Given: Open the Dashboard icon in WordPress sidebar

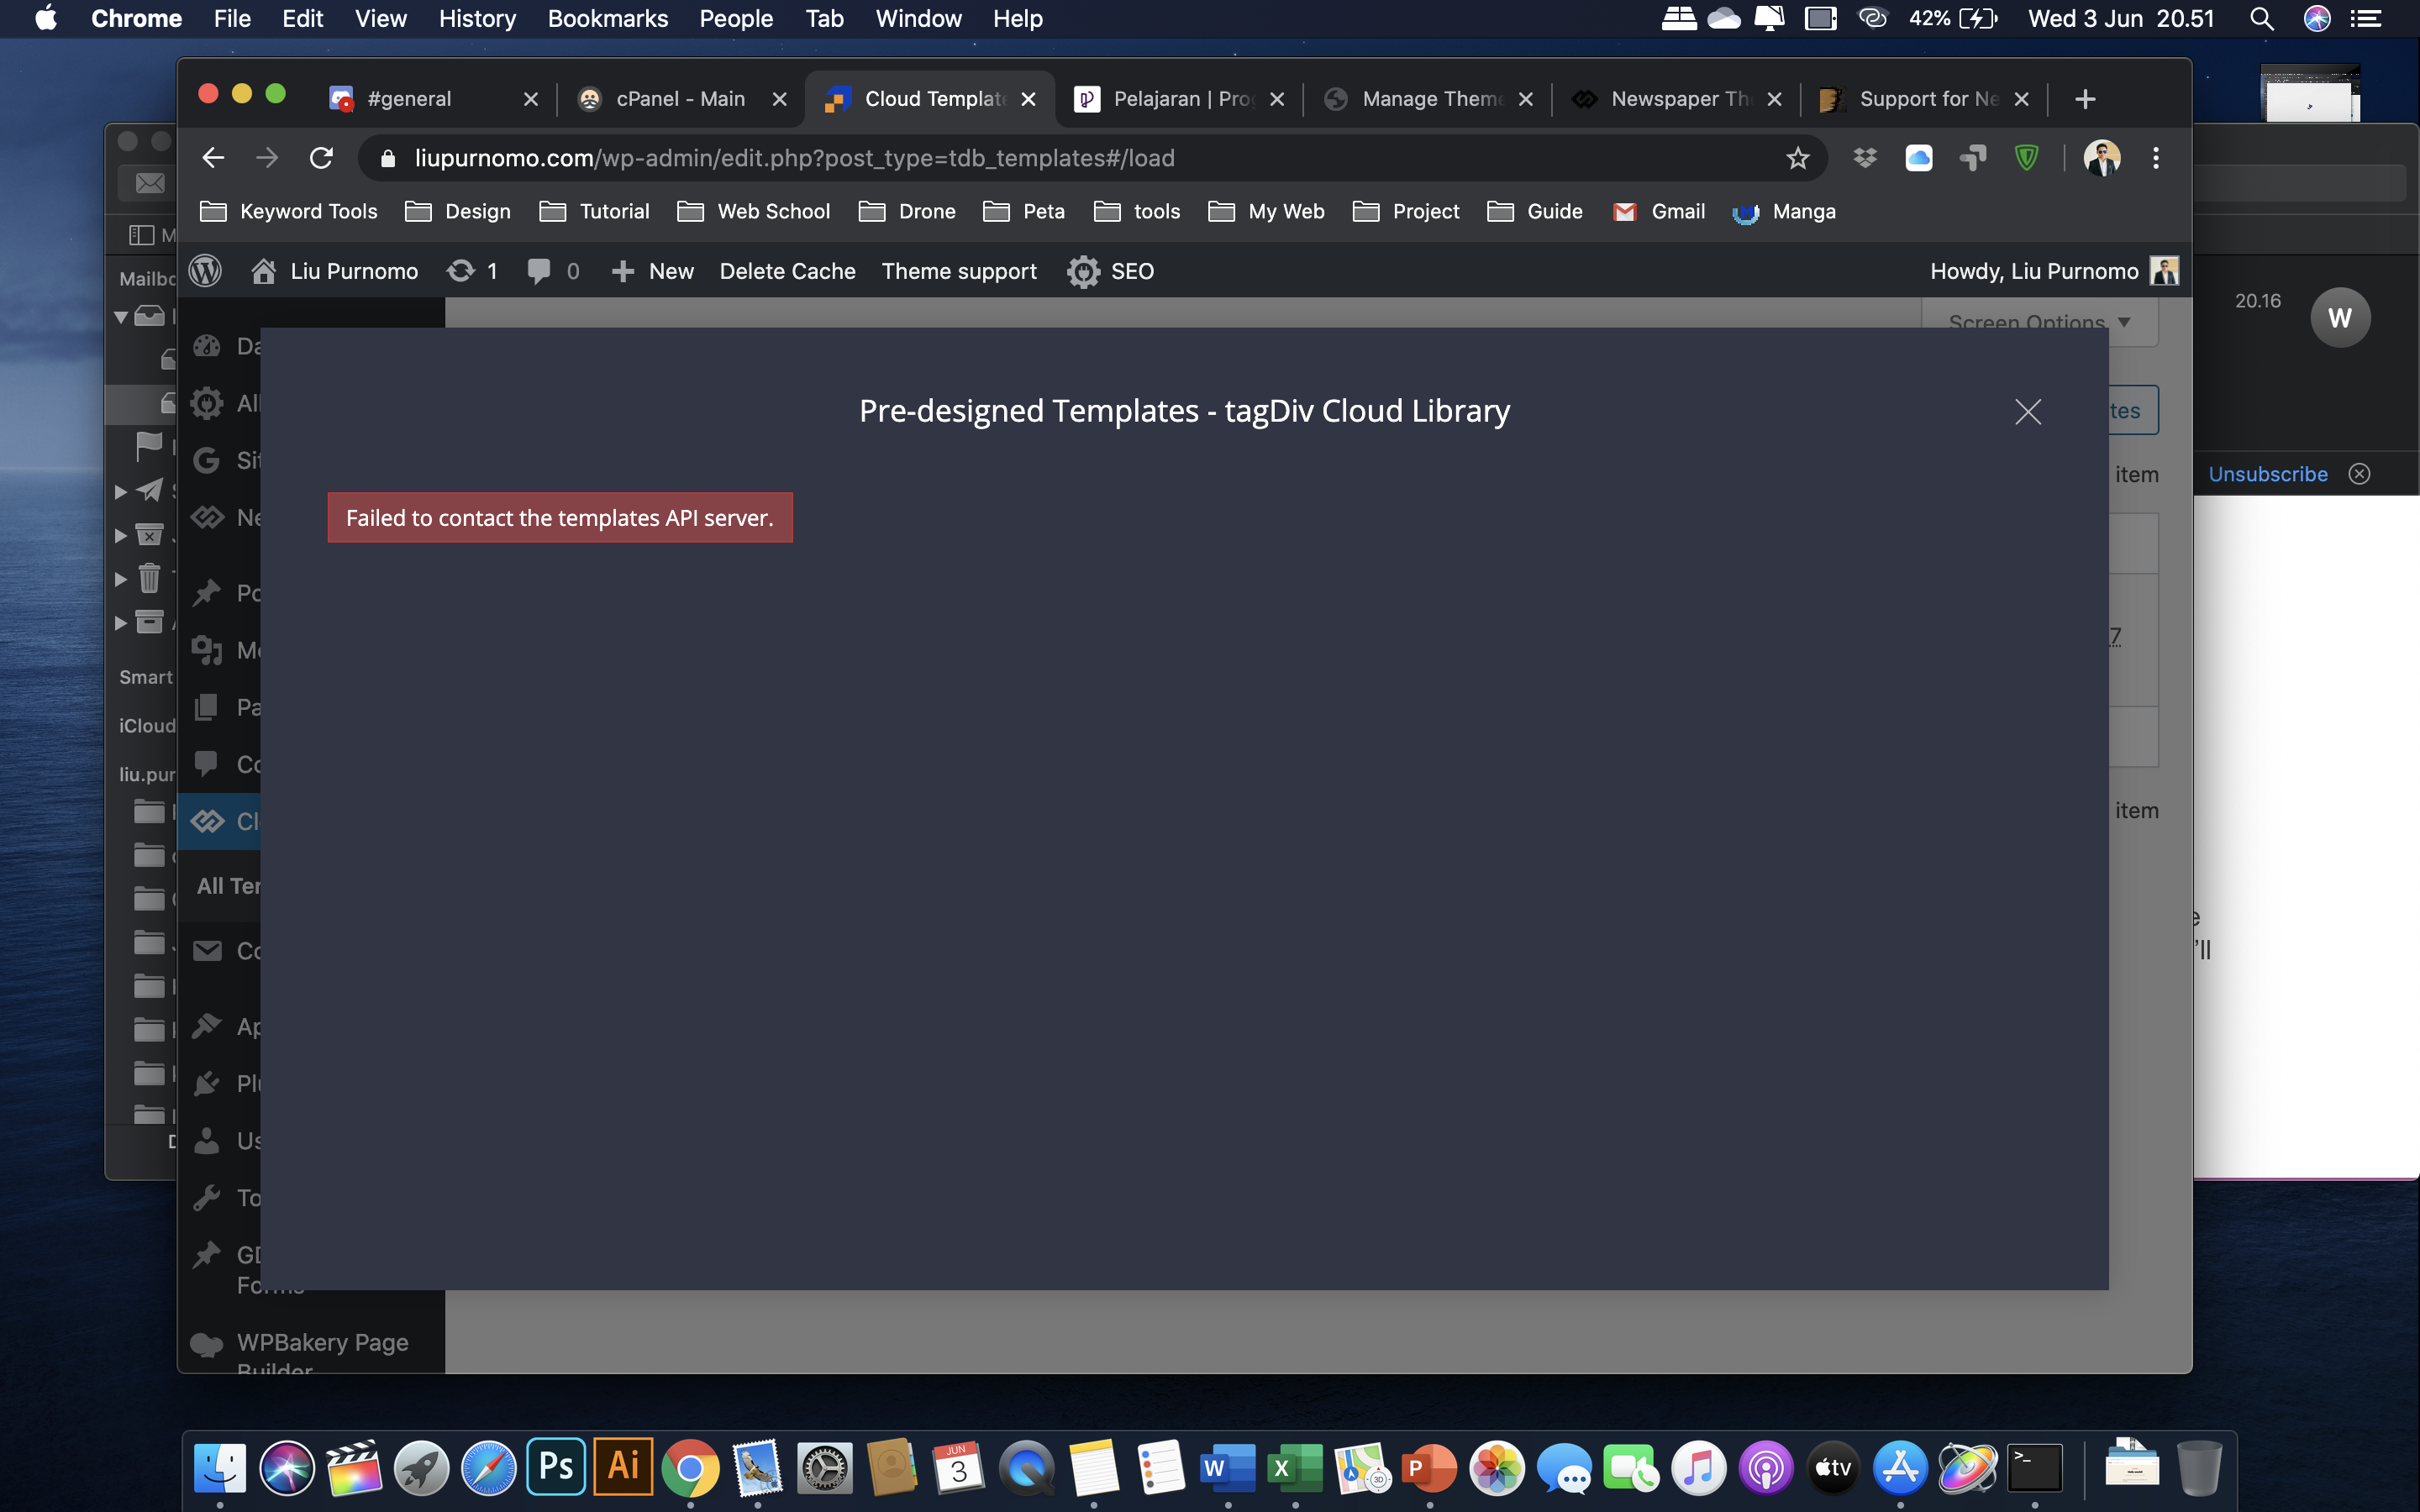Looking at the screenshot, I should coord(207,346).
